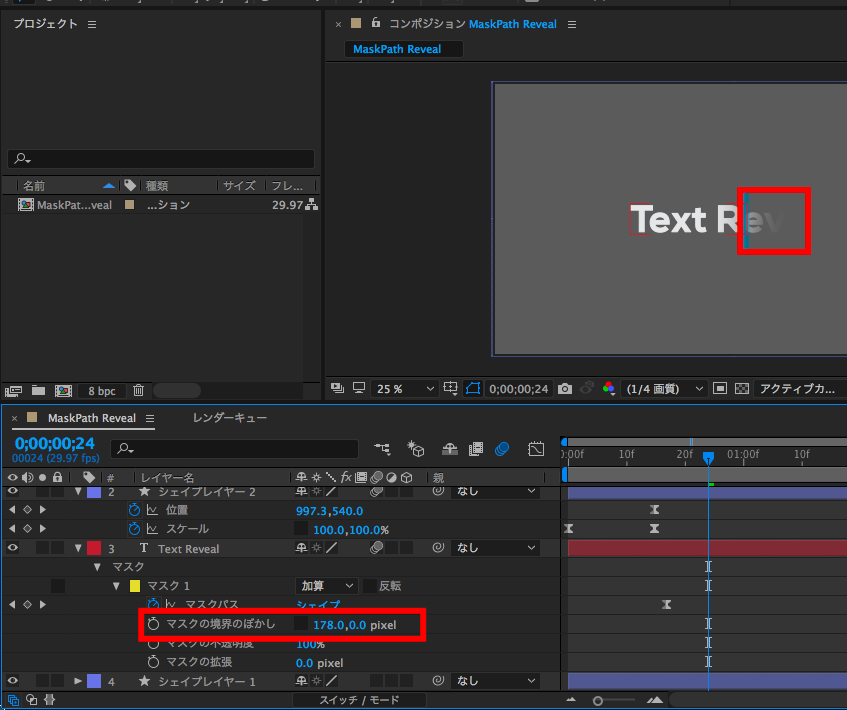Click the snapshot camera icon in viewer
The height and width of the screenshot is (710, 847).
tap(565, 388)
